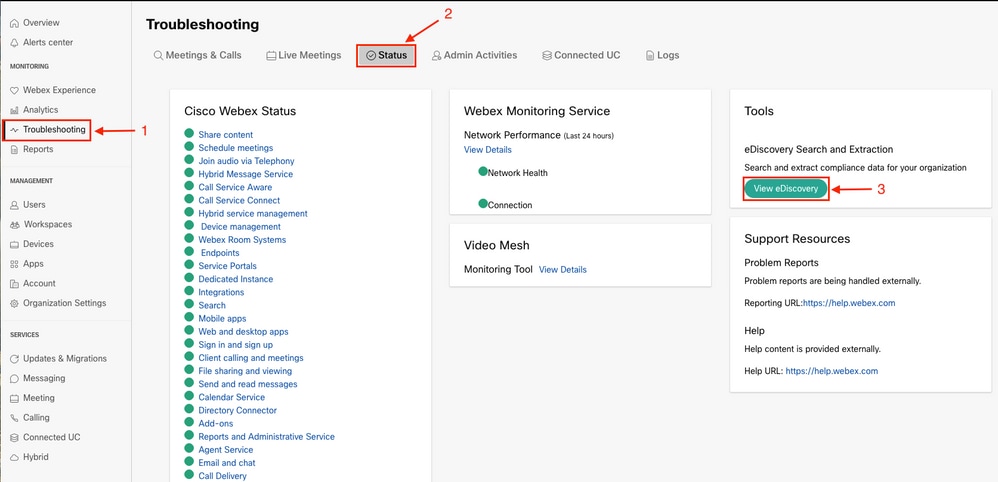Open File sharing and viewing link

(x=245, y=371)
